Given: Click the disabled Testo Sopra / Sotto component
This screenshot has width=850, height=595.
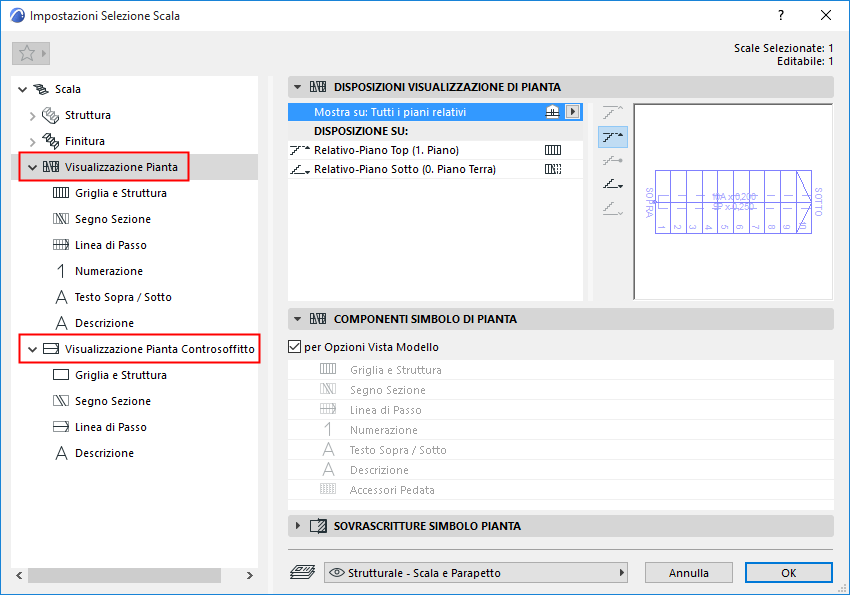Looking at the screenshot, I should 561,450.
